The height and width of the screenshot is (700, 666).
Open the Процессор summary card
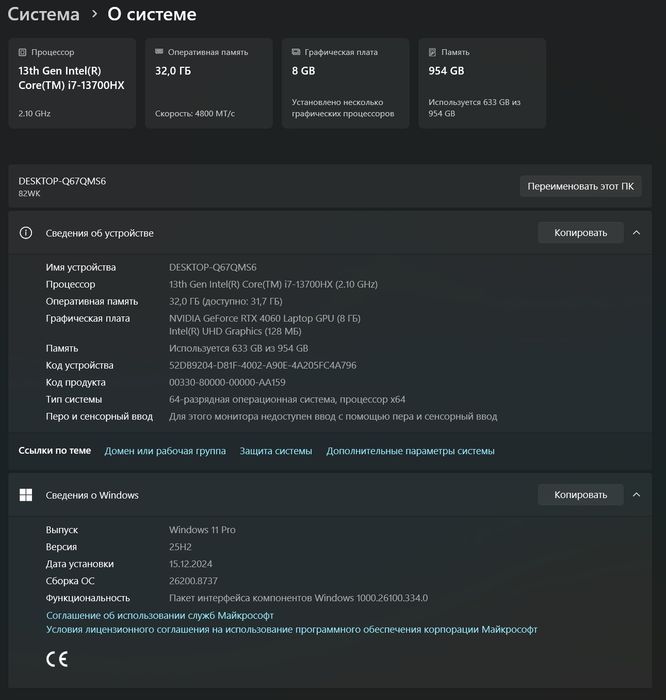(x=72, y=83)
